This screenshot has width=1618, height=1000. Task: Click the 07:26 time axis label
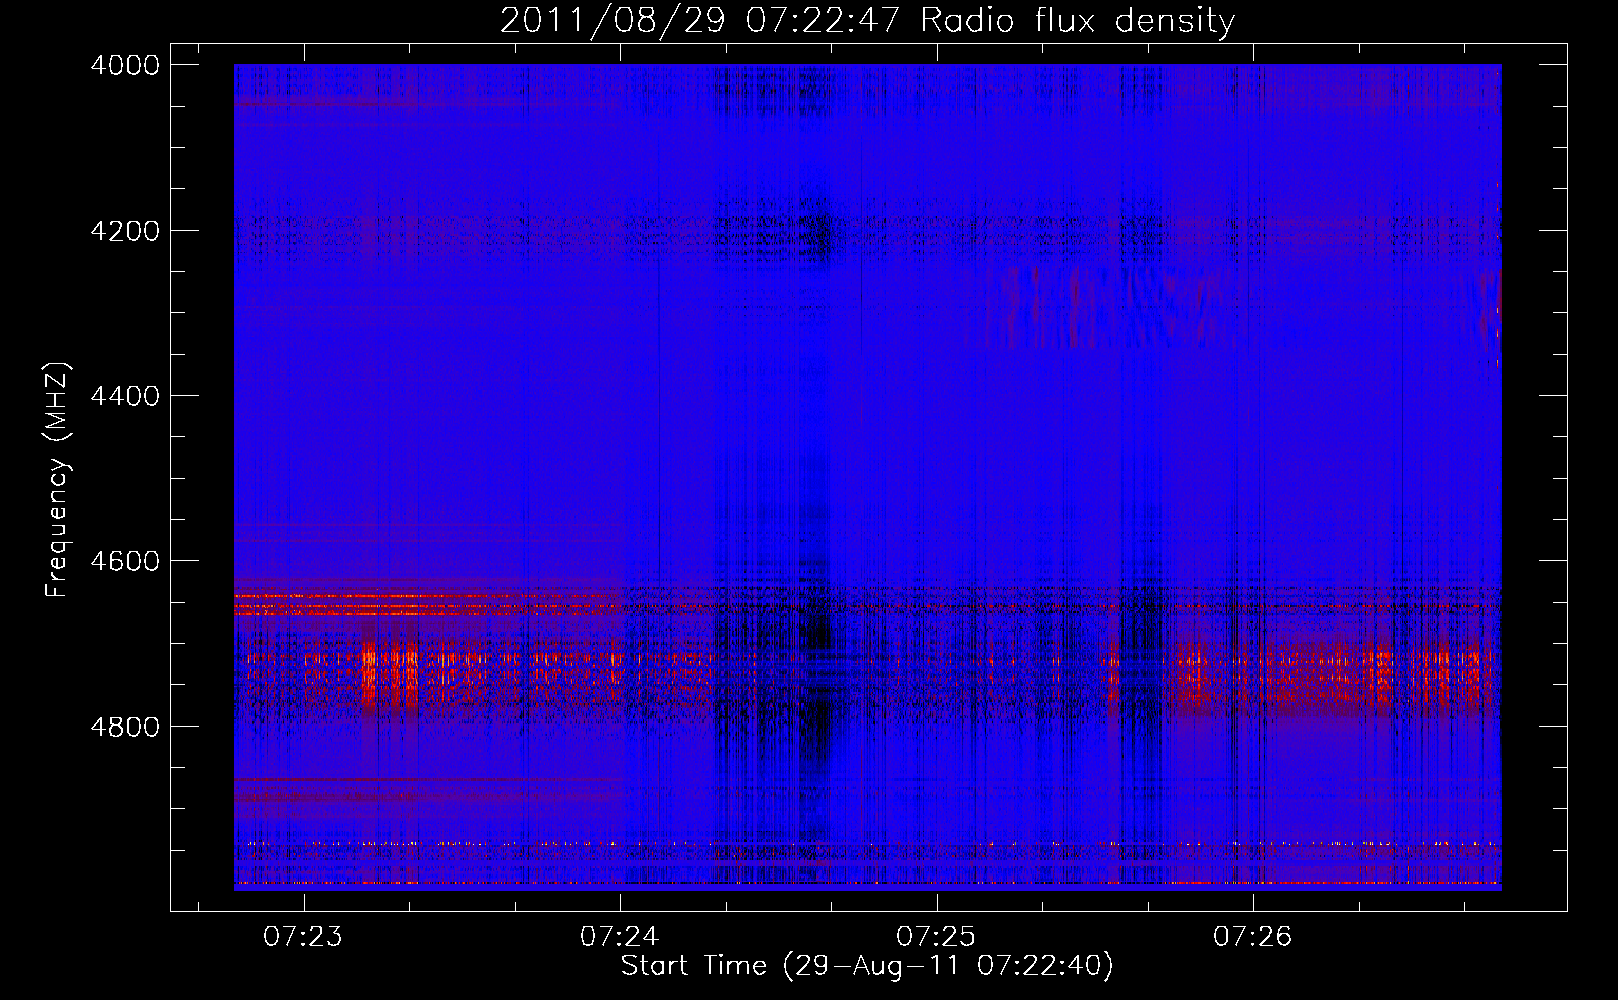click(x=1253, y=937)
